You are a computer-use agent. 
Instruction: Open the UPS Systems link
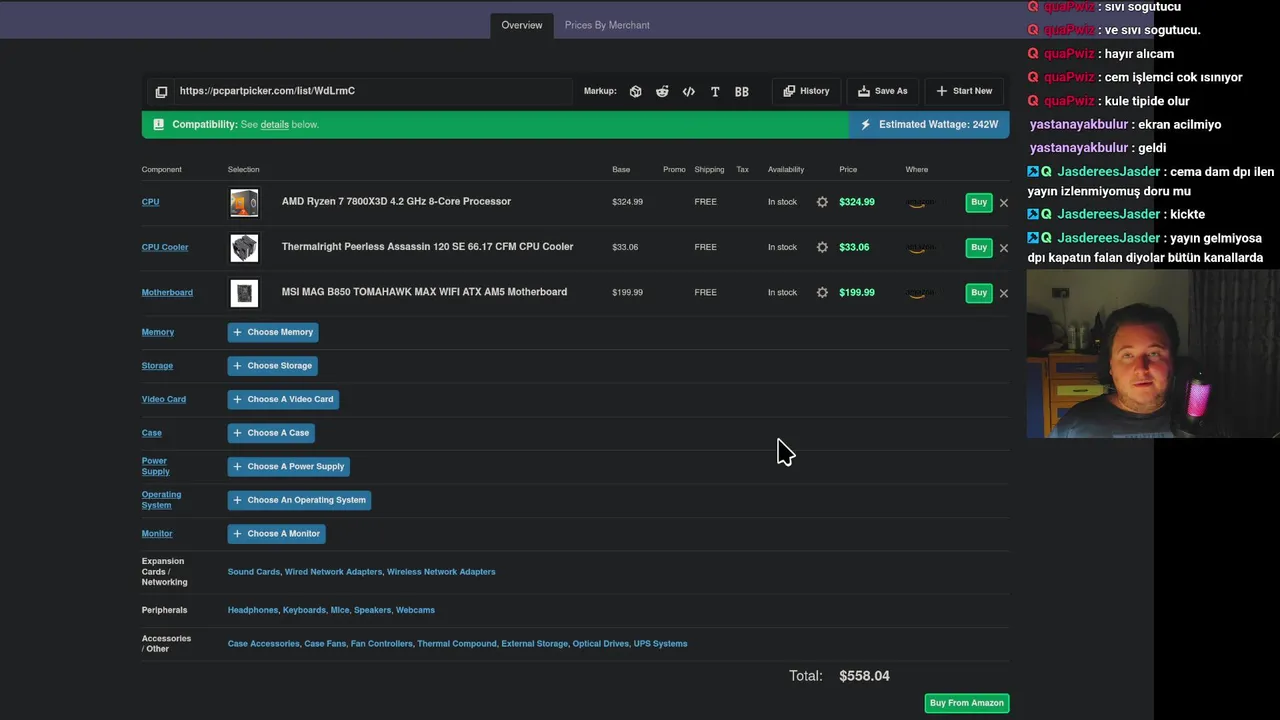pos(660,644)
